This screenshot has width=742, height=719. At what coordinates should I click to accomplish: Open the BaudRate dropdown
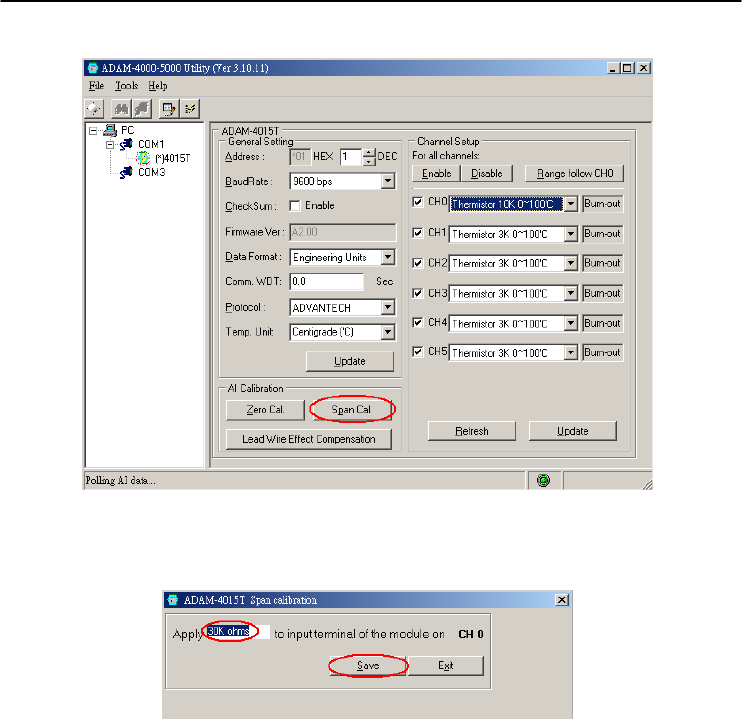pyautogui.click(x=388, y=181)
